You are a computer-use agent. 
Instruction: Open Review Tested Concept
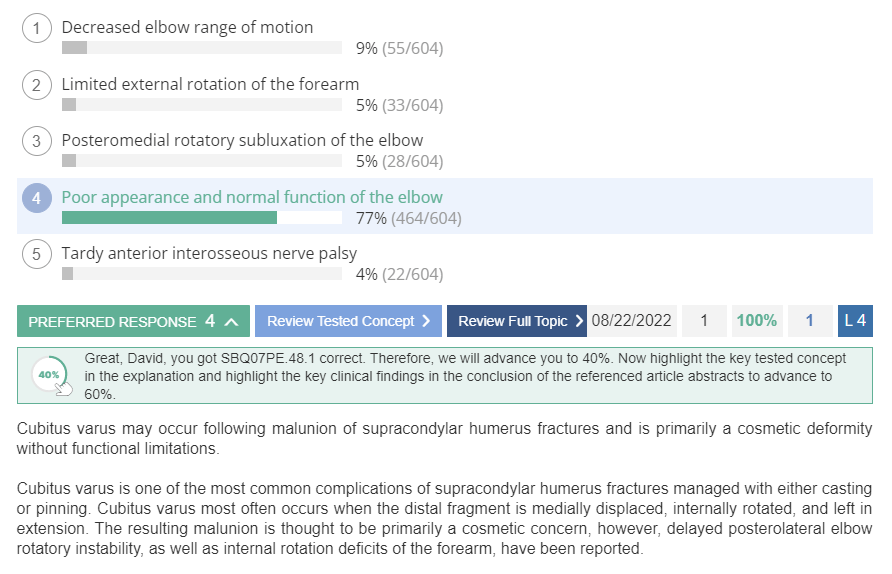point(348,321)
